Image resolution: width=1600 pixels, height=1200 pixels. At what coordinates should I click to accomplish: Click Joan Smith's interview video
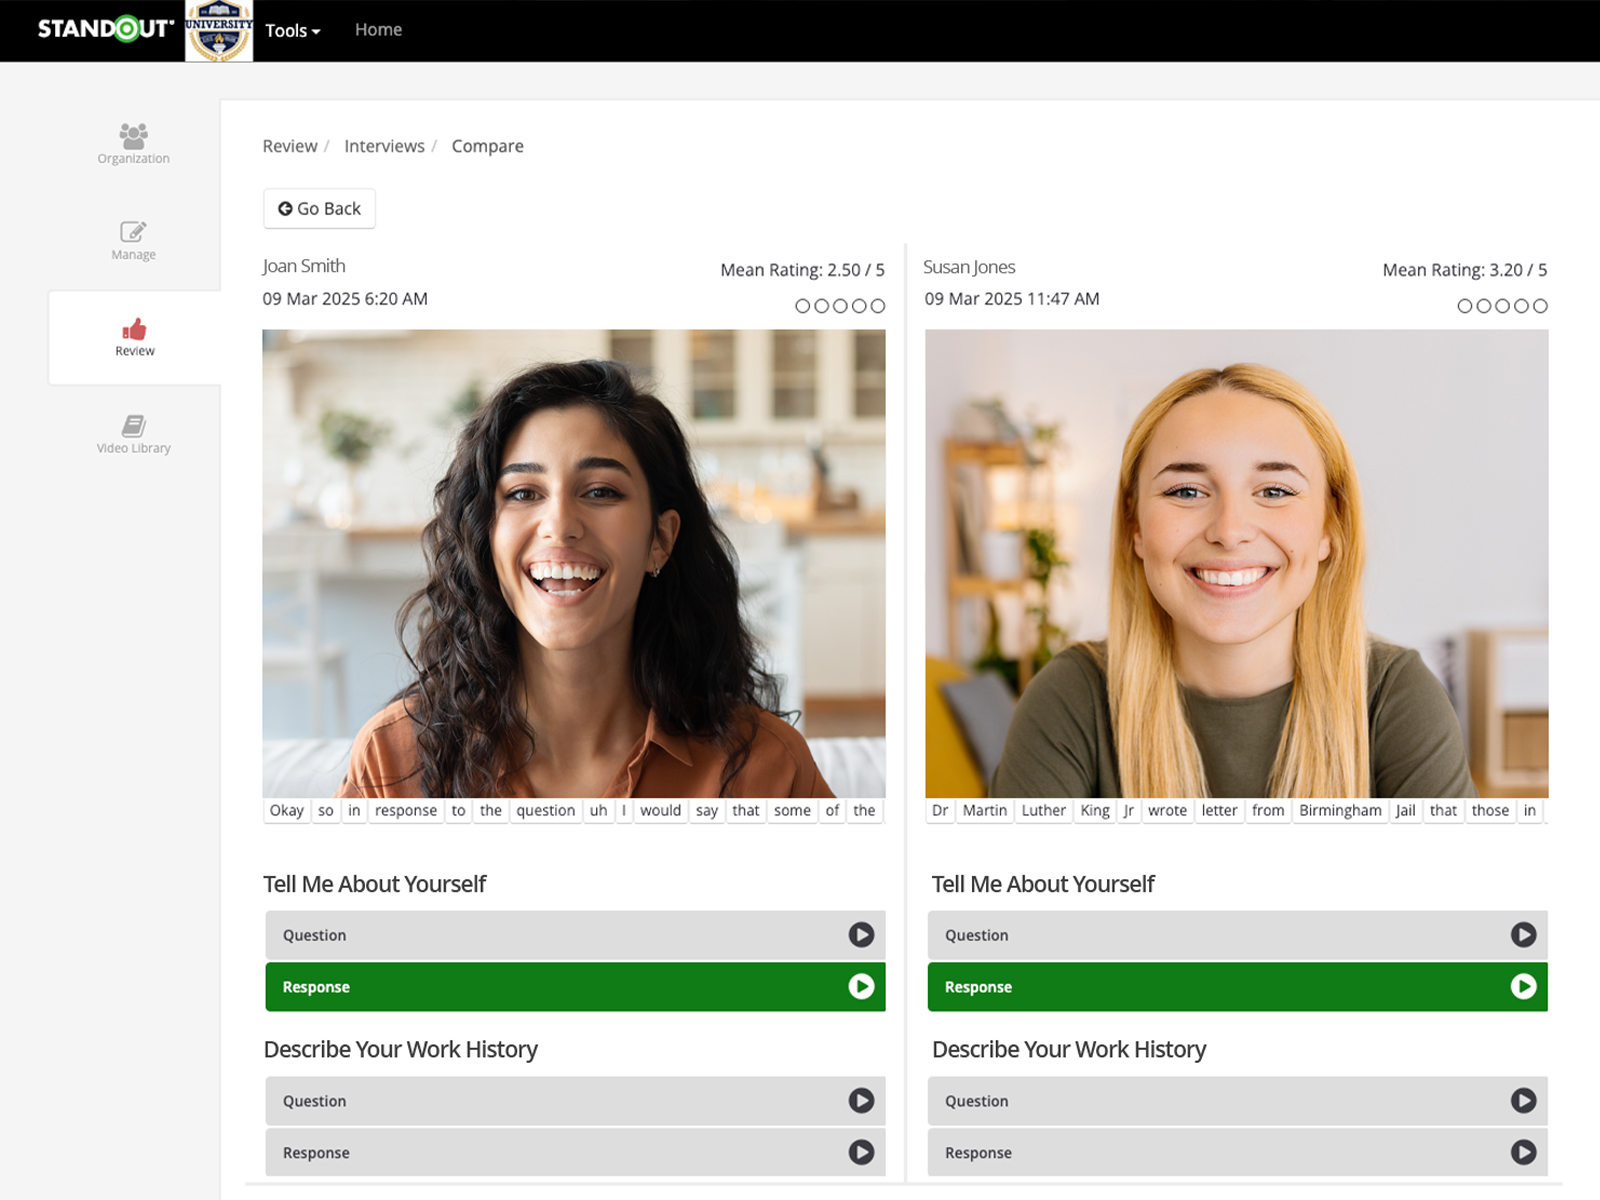(x=573, y=563)
